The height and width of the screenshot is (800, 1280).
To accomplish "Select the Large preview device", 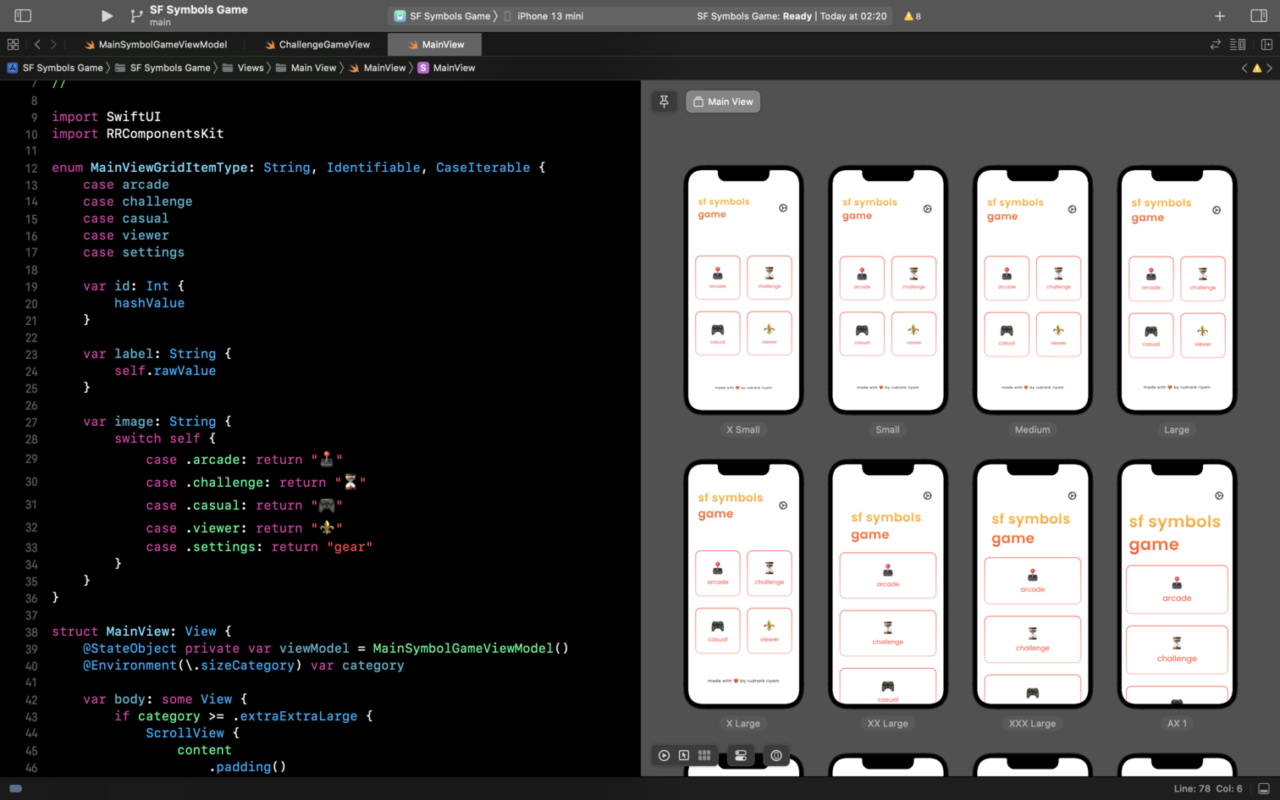I will pos(1177,290).
